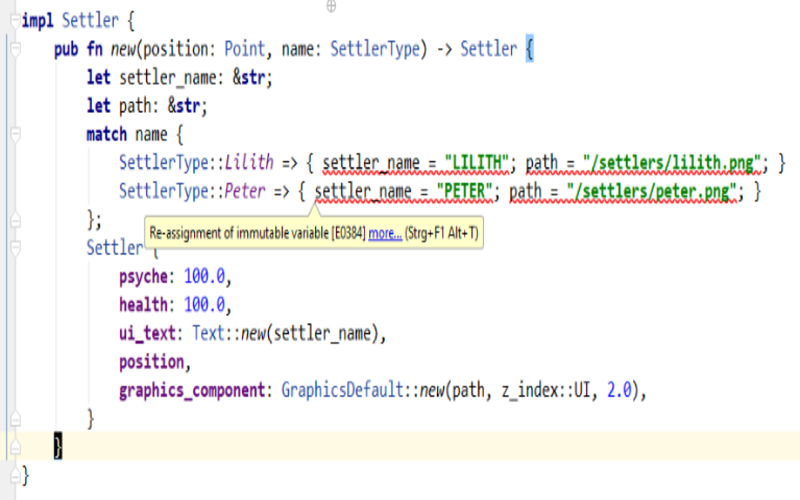Image resolution: width=800 pixels, height=500 pixels.
Task: Click the 'Point' type in signature
Action: [245, 49]
